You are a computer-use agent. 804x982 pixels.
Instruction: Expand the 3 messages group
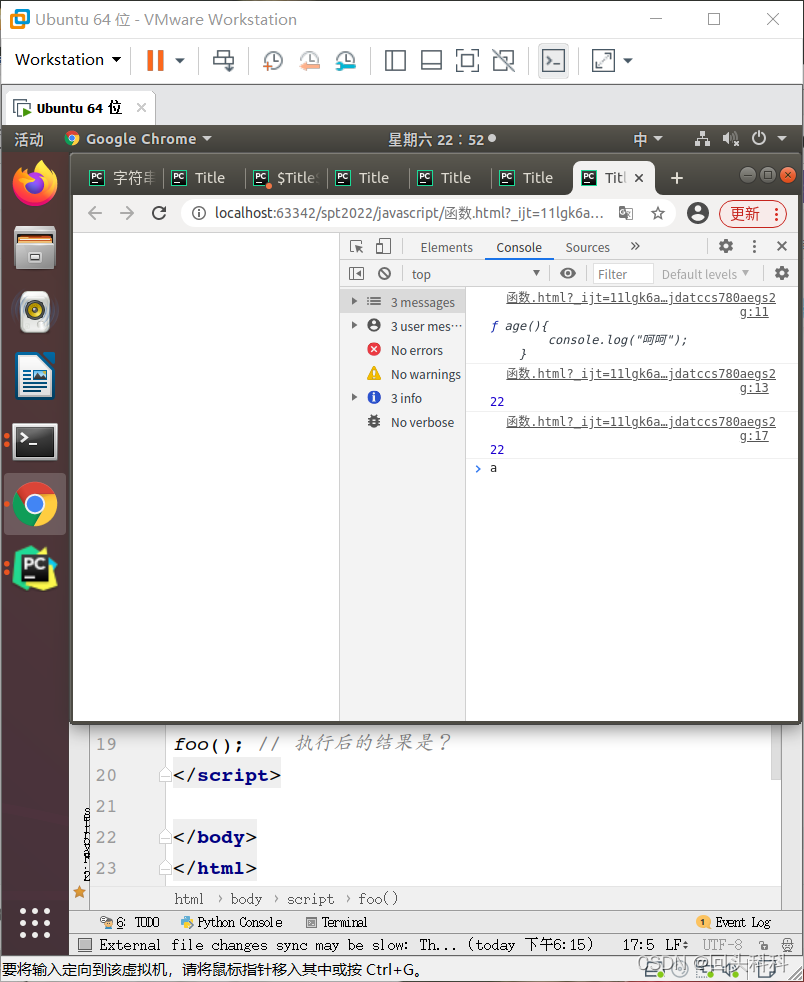(x=354, y=301)
